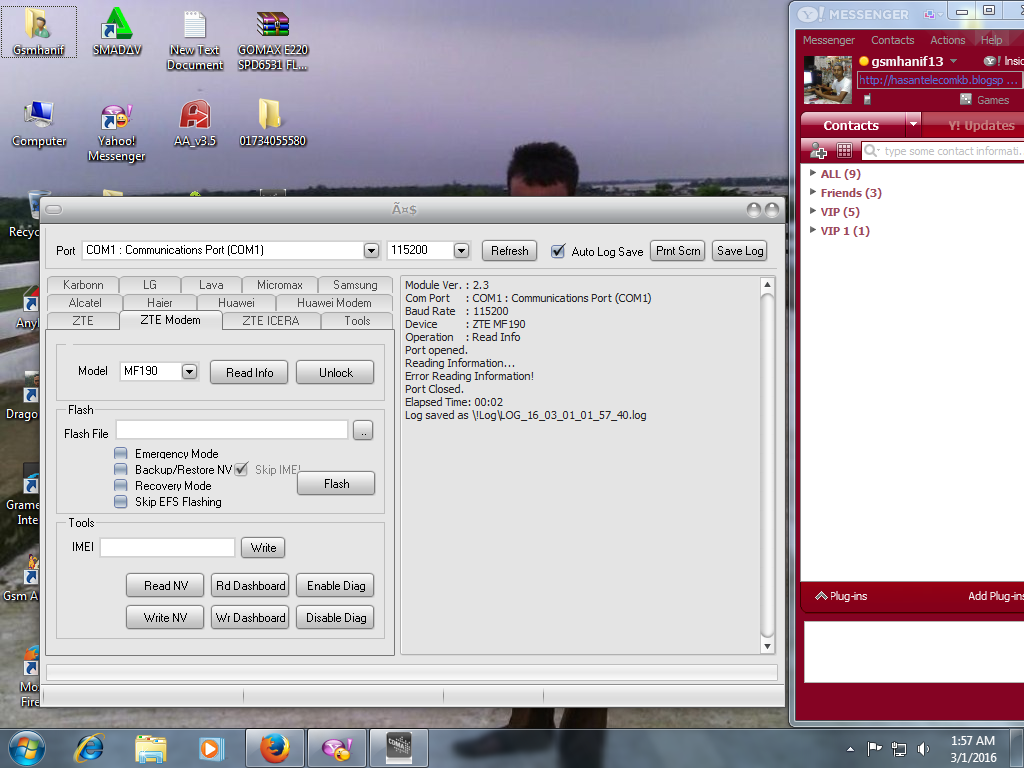Toggle the Skip IMEI checkbox
Viewport: 1024px width, 768px height.
(x=241, y=469)
